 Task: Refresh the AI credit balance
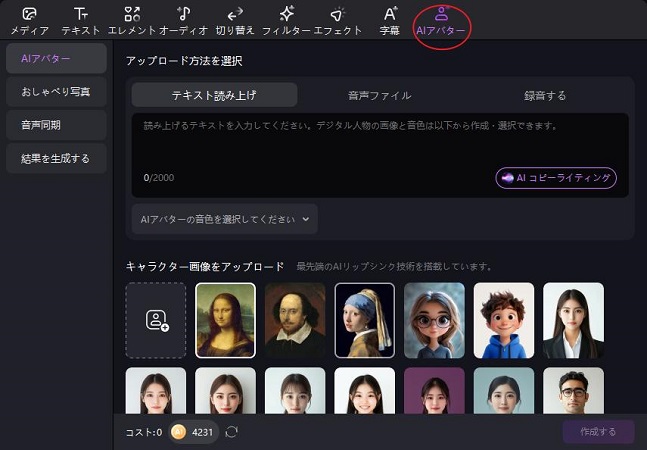tap(231, 432)
